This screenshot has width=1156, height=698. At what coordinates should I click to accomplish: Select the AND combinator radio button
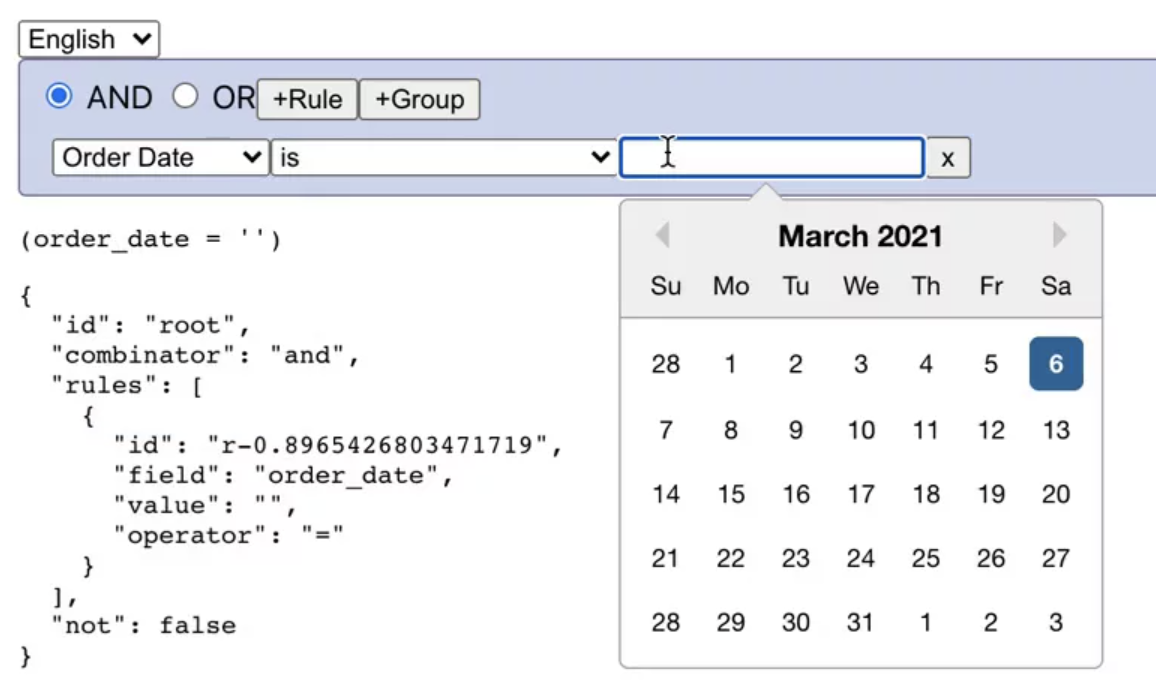click(59, 96)
